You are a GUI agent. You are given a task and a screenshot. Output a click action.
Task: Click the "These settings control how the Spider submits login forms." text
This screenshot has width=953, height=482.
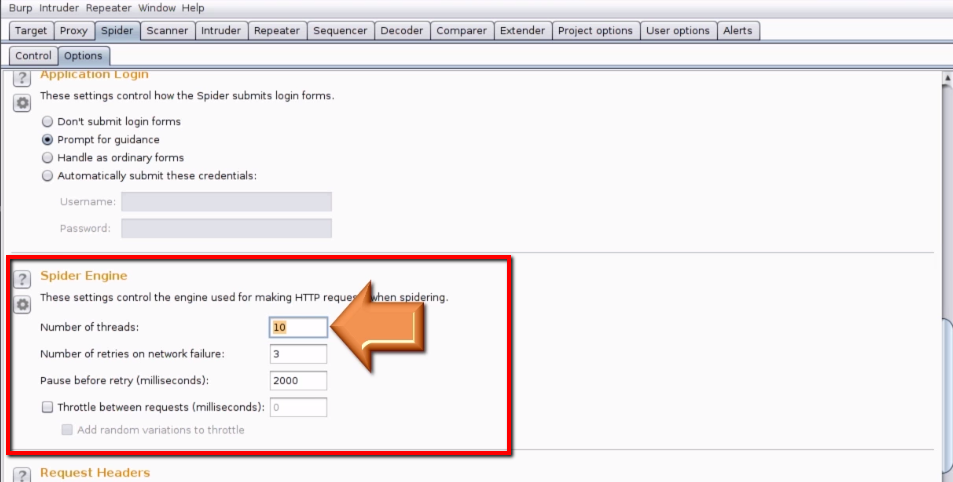187,96
